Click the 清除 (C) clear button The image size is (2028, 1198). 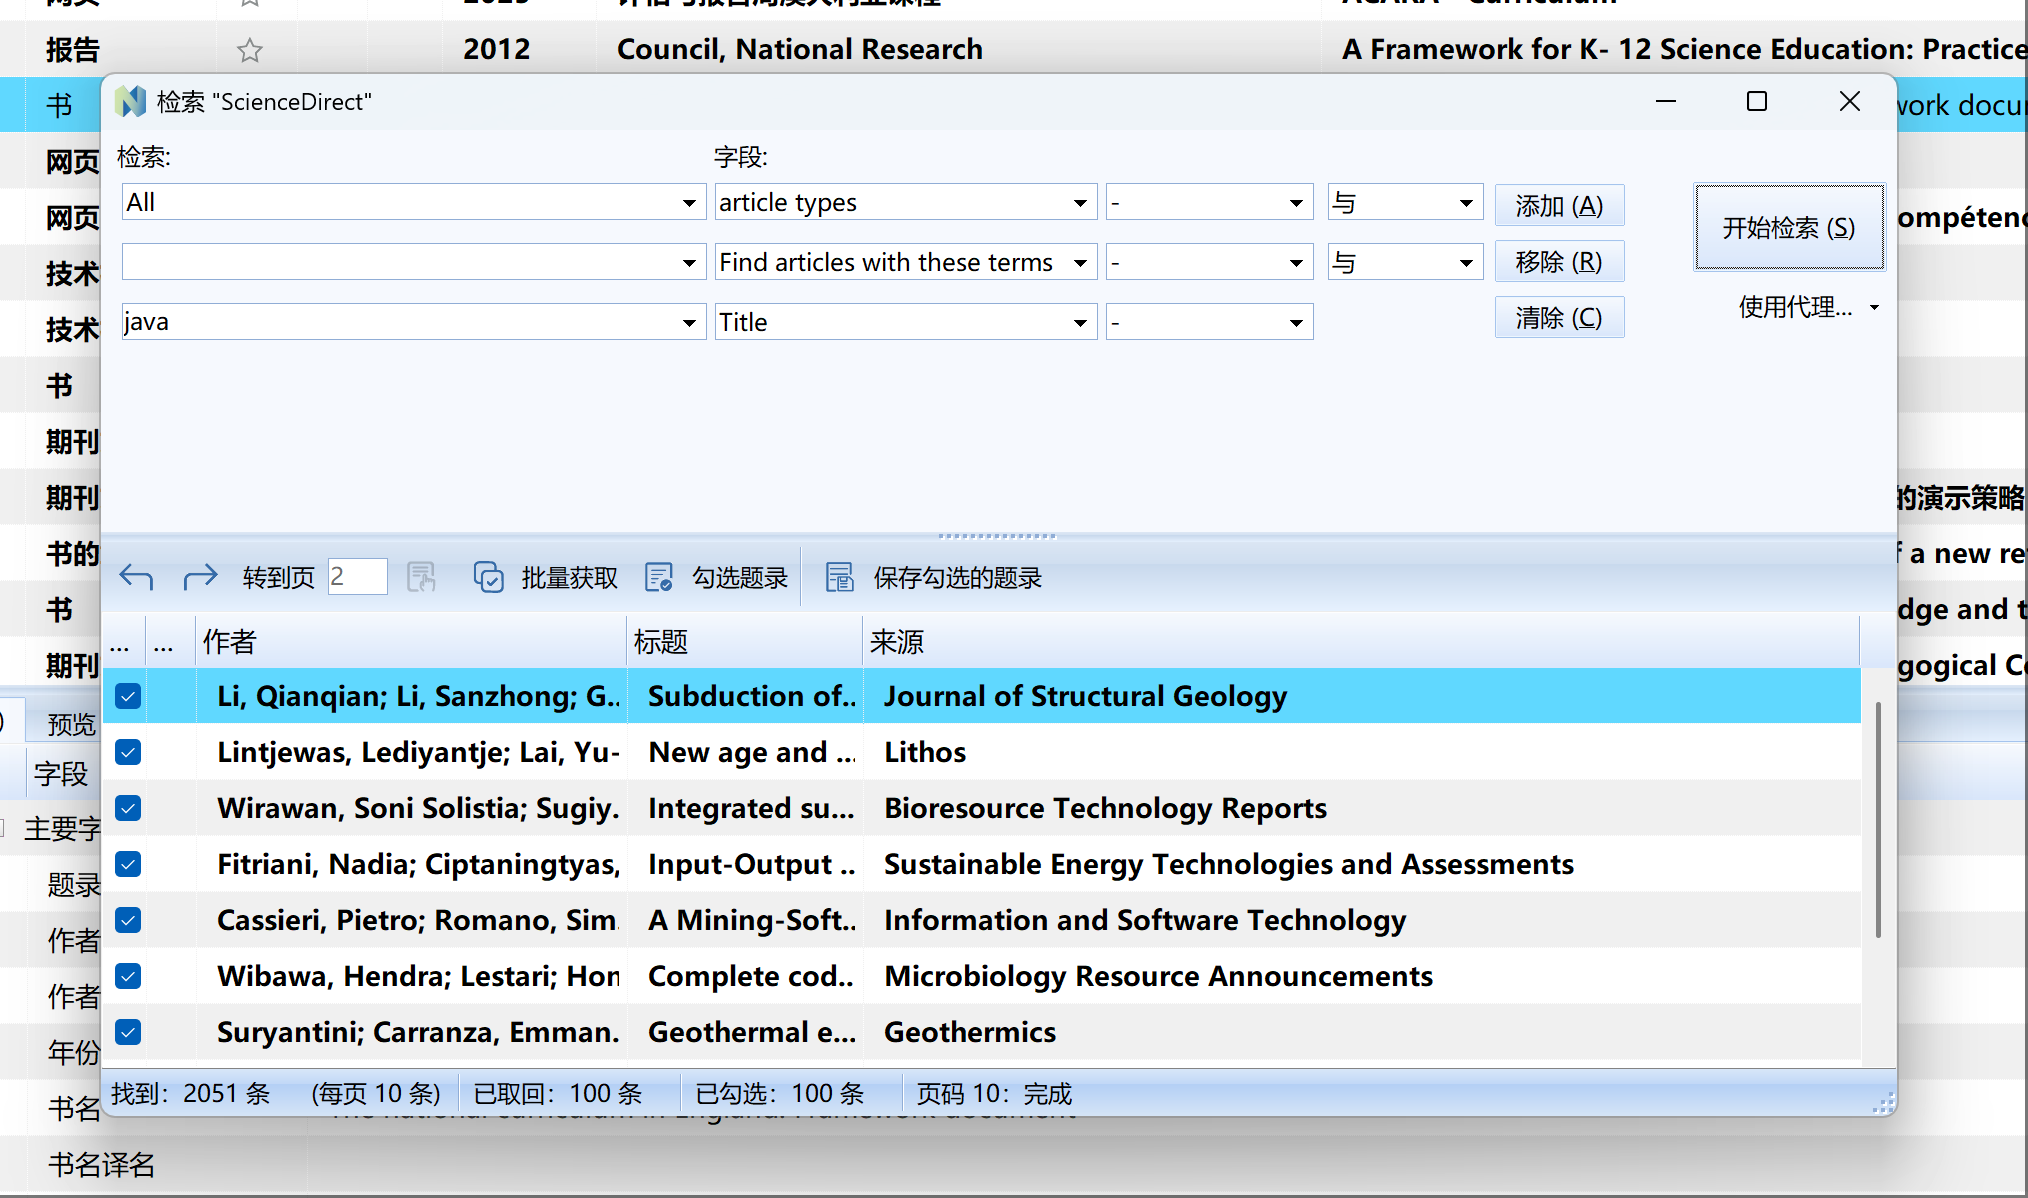click(1559, 317)
